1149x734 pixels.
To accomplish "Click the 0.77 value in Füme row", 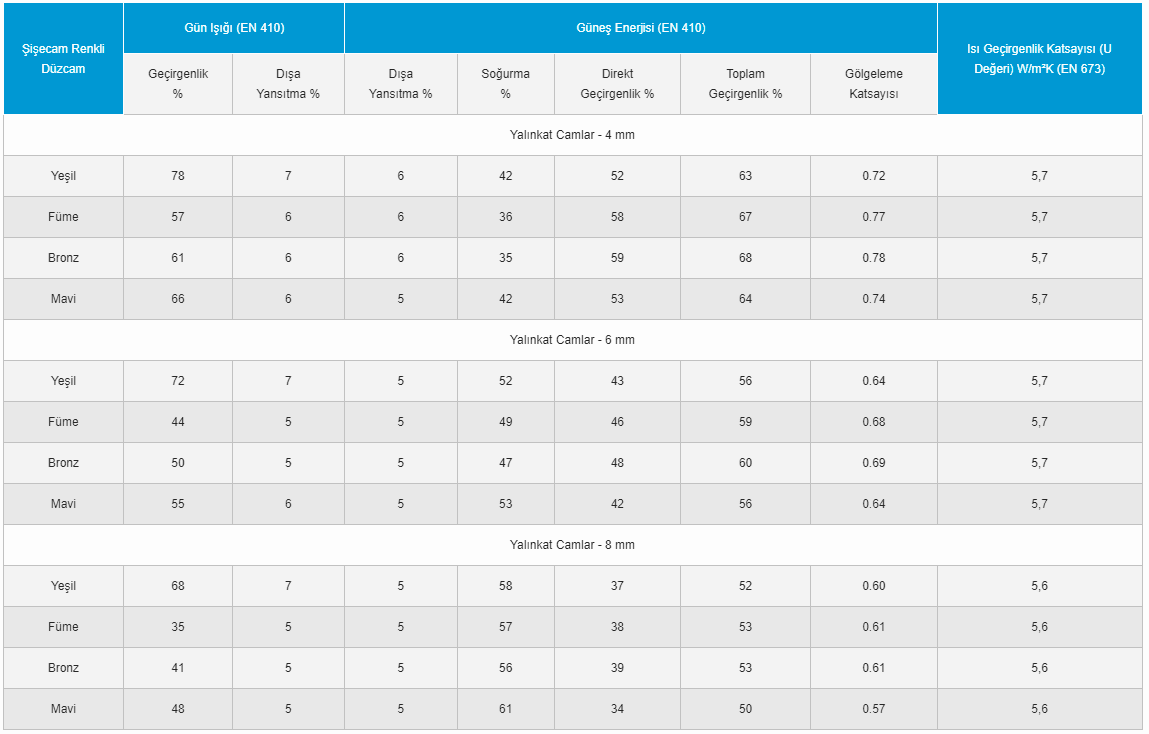I will pos(874,217).
